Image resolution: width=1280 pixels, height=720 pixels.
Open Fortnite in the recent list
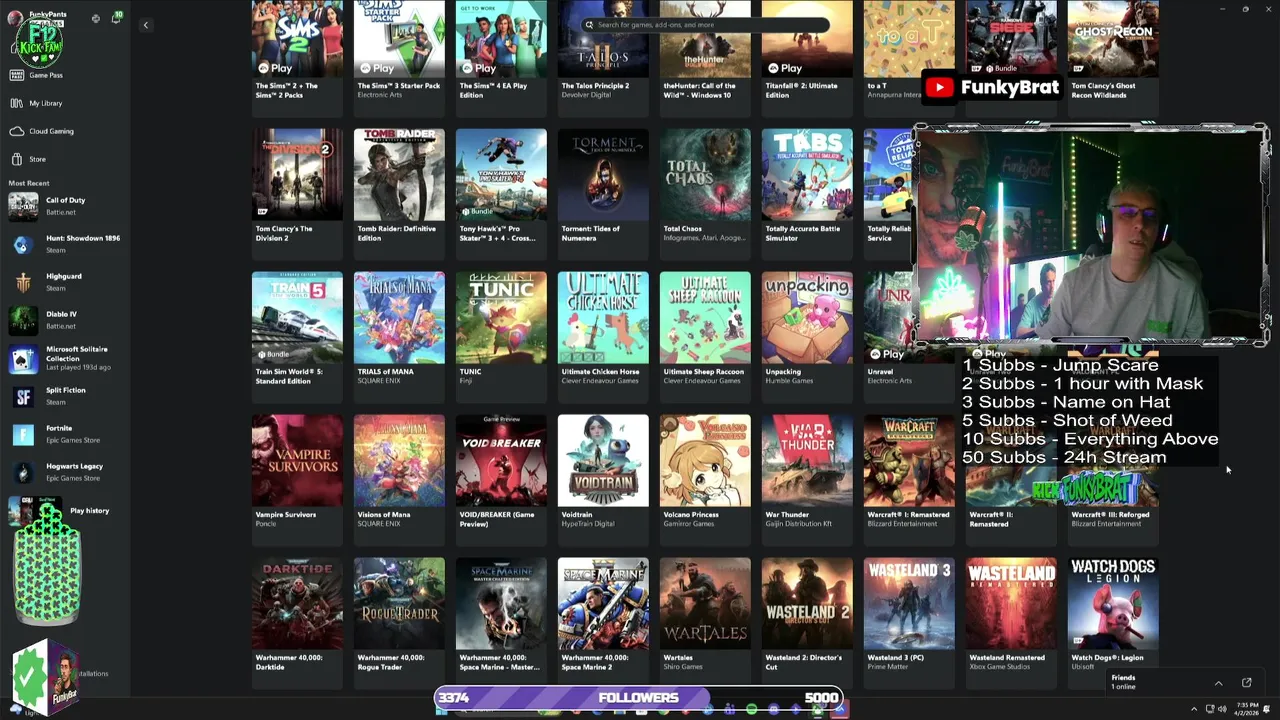pyautogui.click(x=65, y=434)
